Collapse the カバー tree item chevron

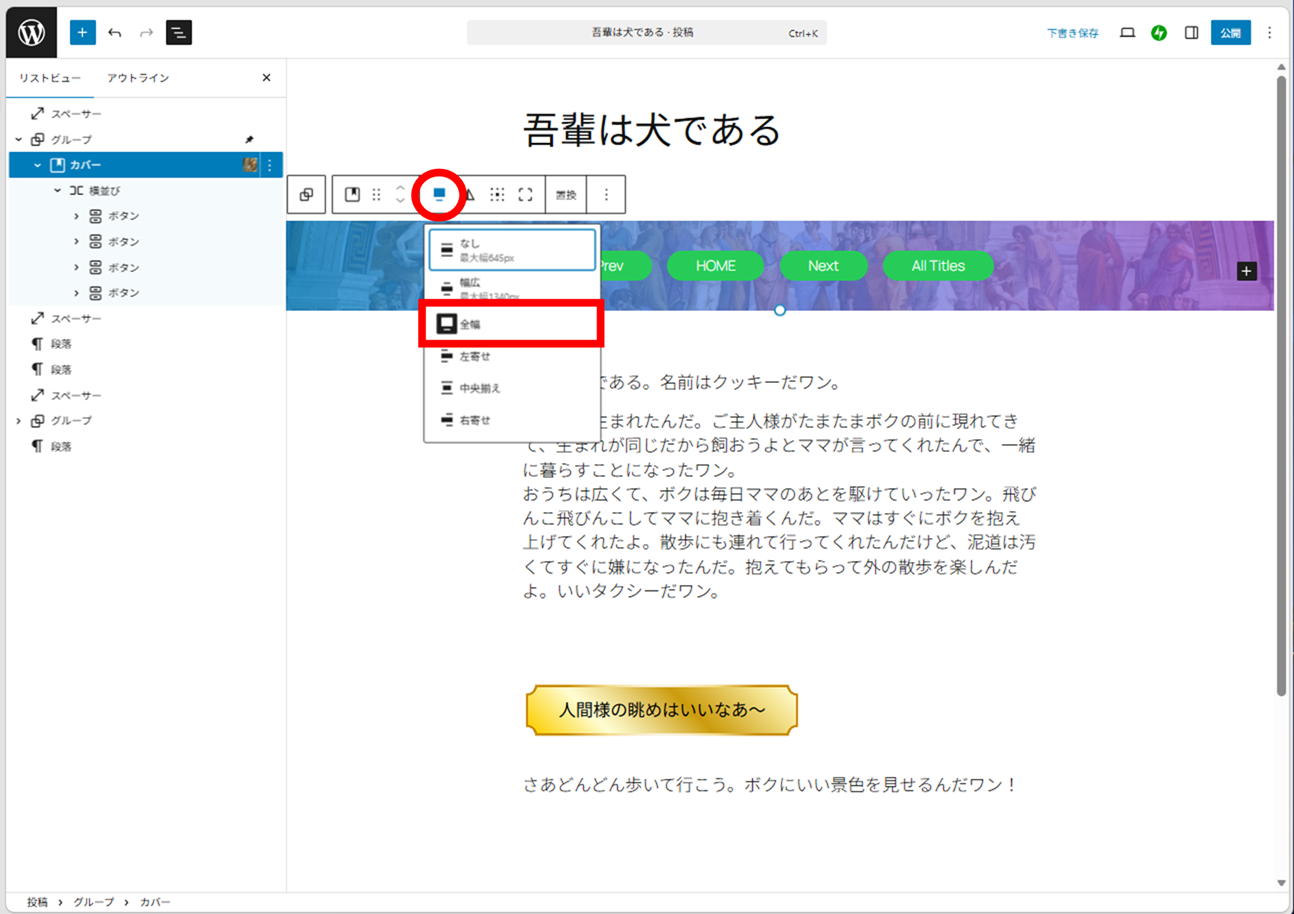click(x=38, y=165)
